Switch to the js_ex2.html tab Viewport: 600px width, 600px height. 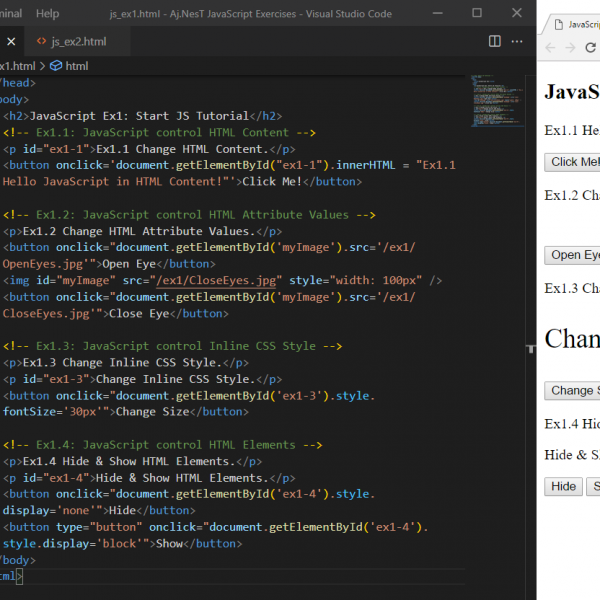click(78, 41)
